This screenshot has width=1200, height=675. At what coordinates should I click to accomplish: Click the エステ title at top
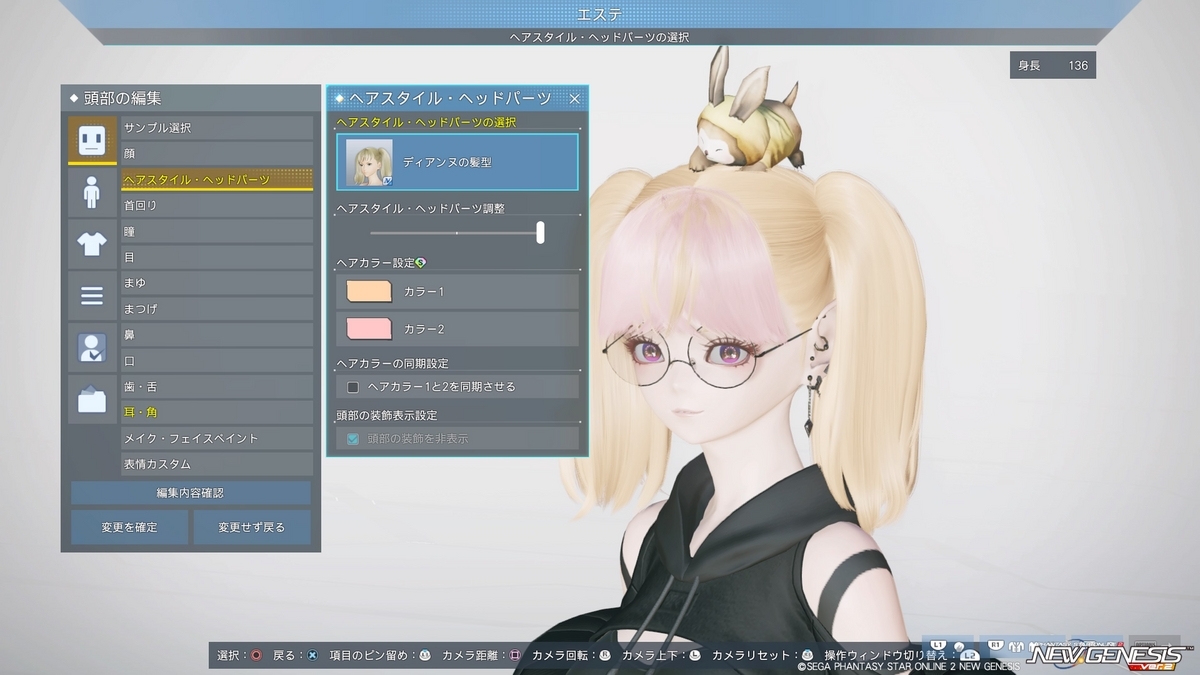click(x=599, y=14)
